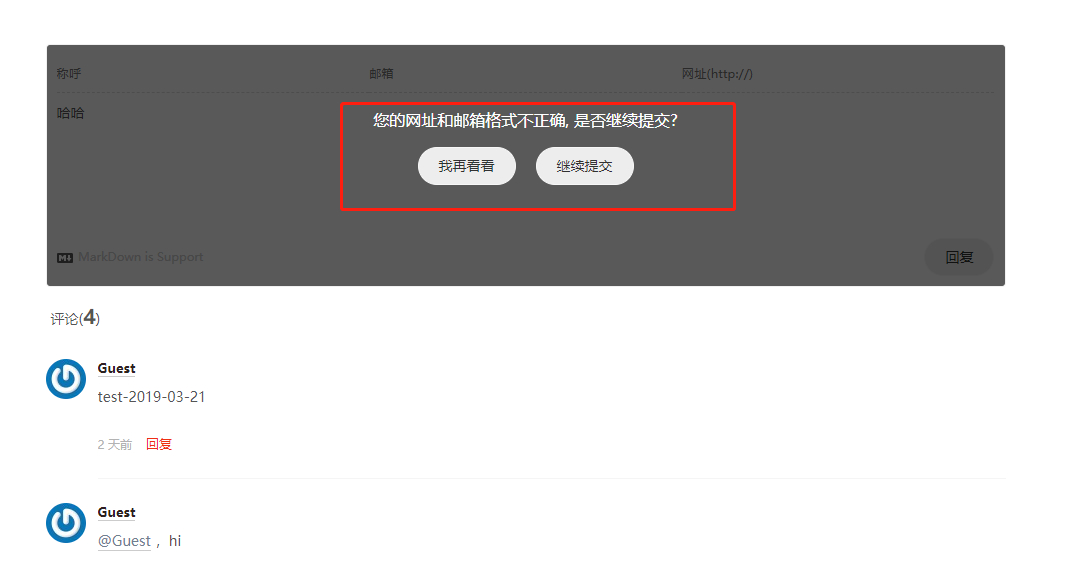Click the dialog warning message text
The image size is (1083, 568).
click(x=526, y=121)
